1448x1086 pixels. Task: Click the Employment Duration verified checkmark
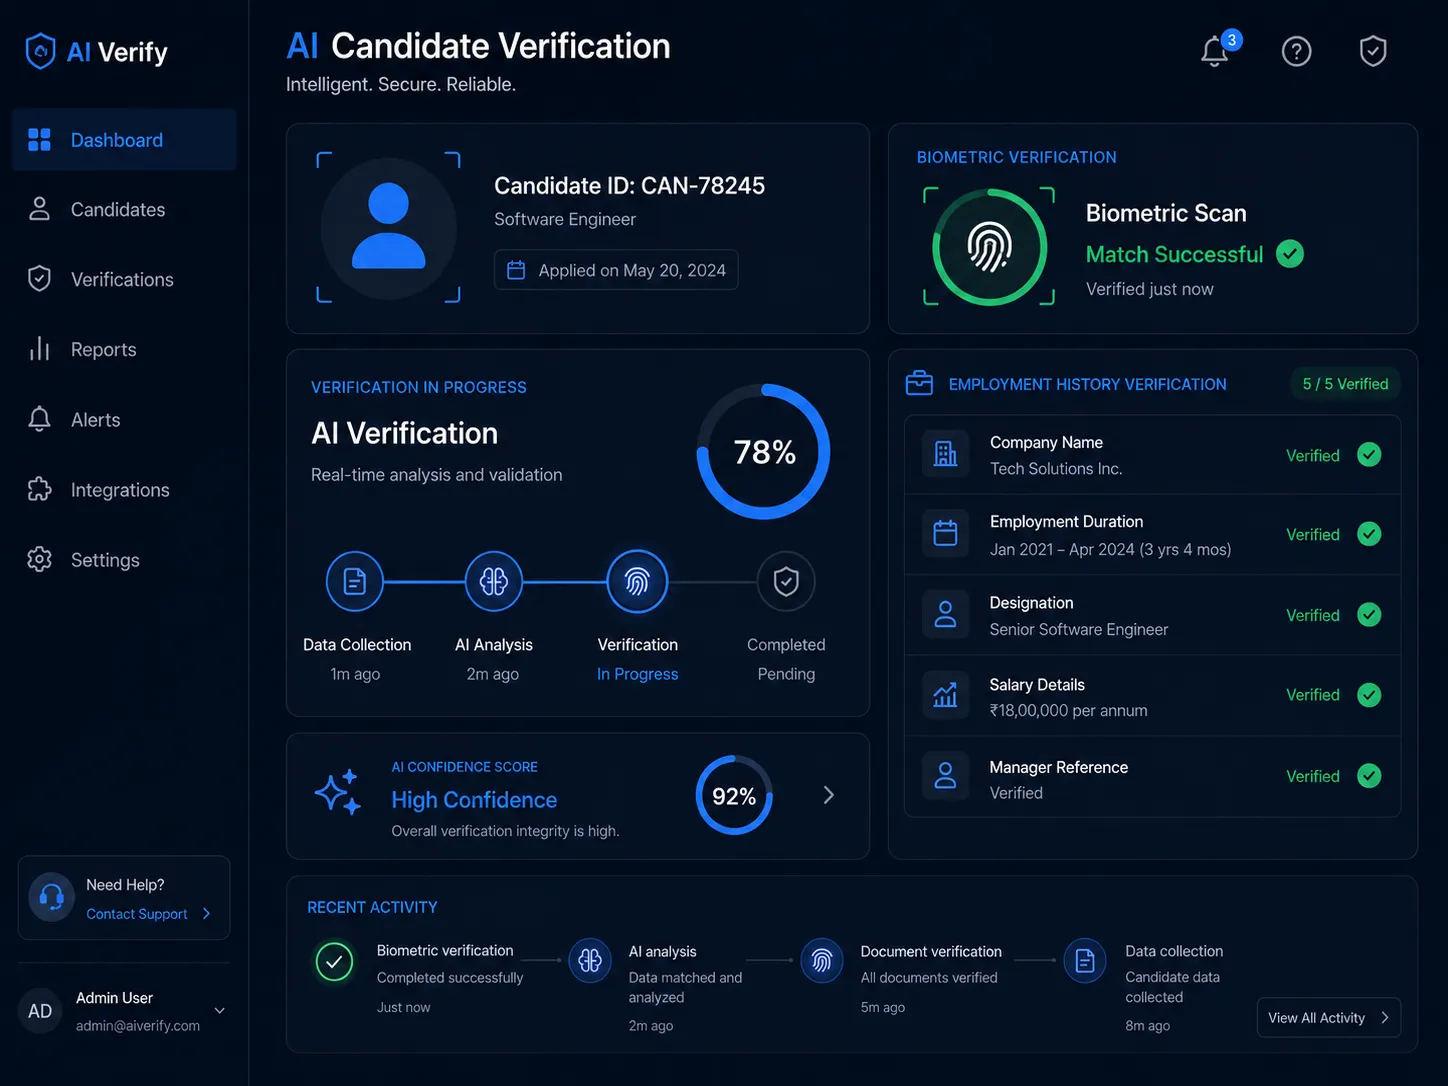point(1369,534)
